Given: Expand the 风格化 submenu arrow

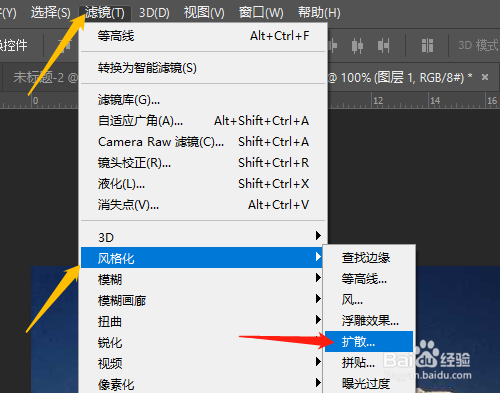Looking at the screenshot, I should (318, 257).
